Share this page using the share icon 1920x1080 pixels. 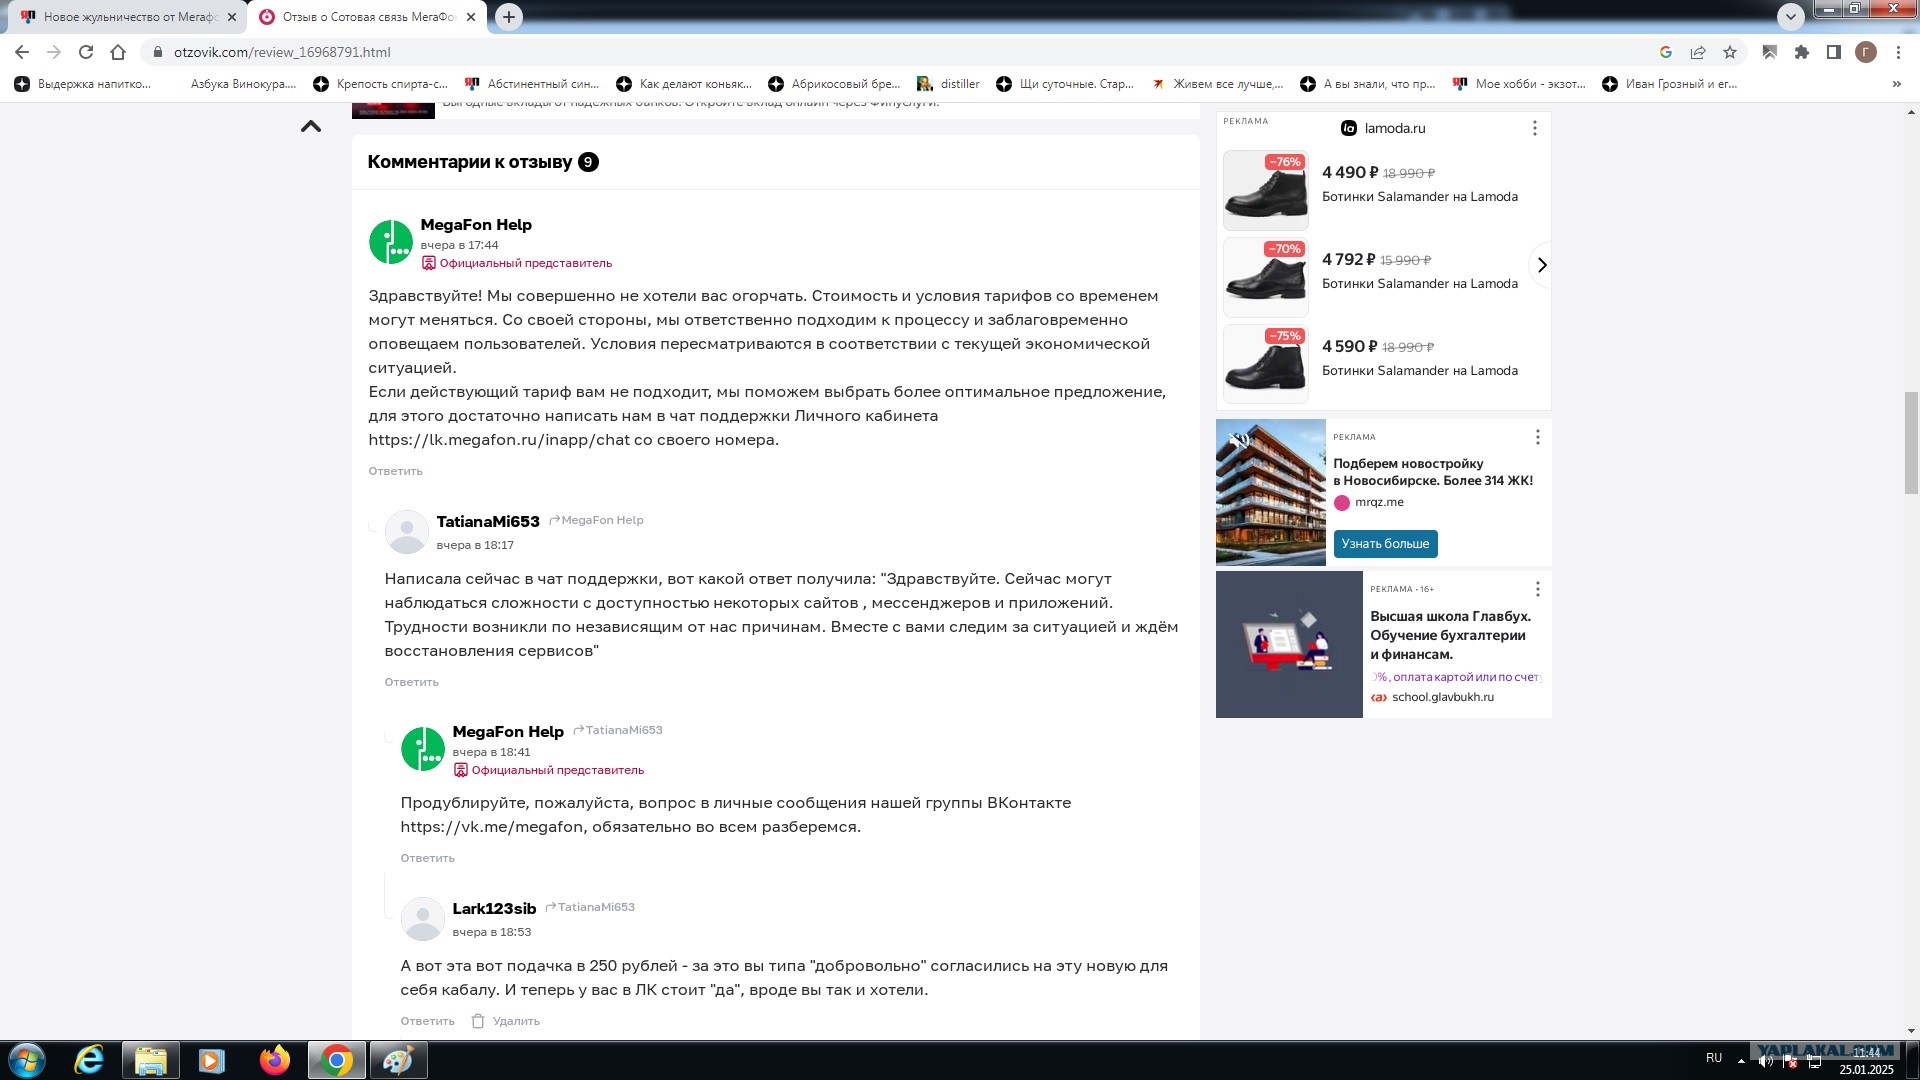point(1698,52)
